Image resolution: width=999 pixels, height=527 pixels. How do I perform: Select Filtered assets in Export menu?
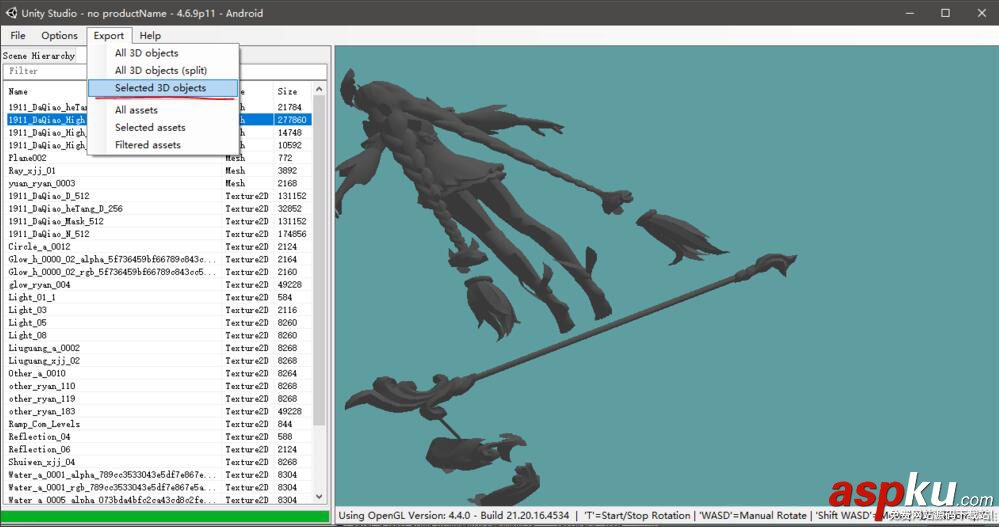[147, 145]
